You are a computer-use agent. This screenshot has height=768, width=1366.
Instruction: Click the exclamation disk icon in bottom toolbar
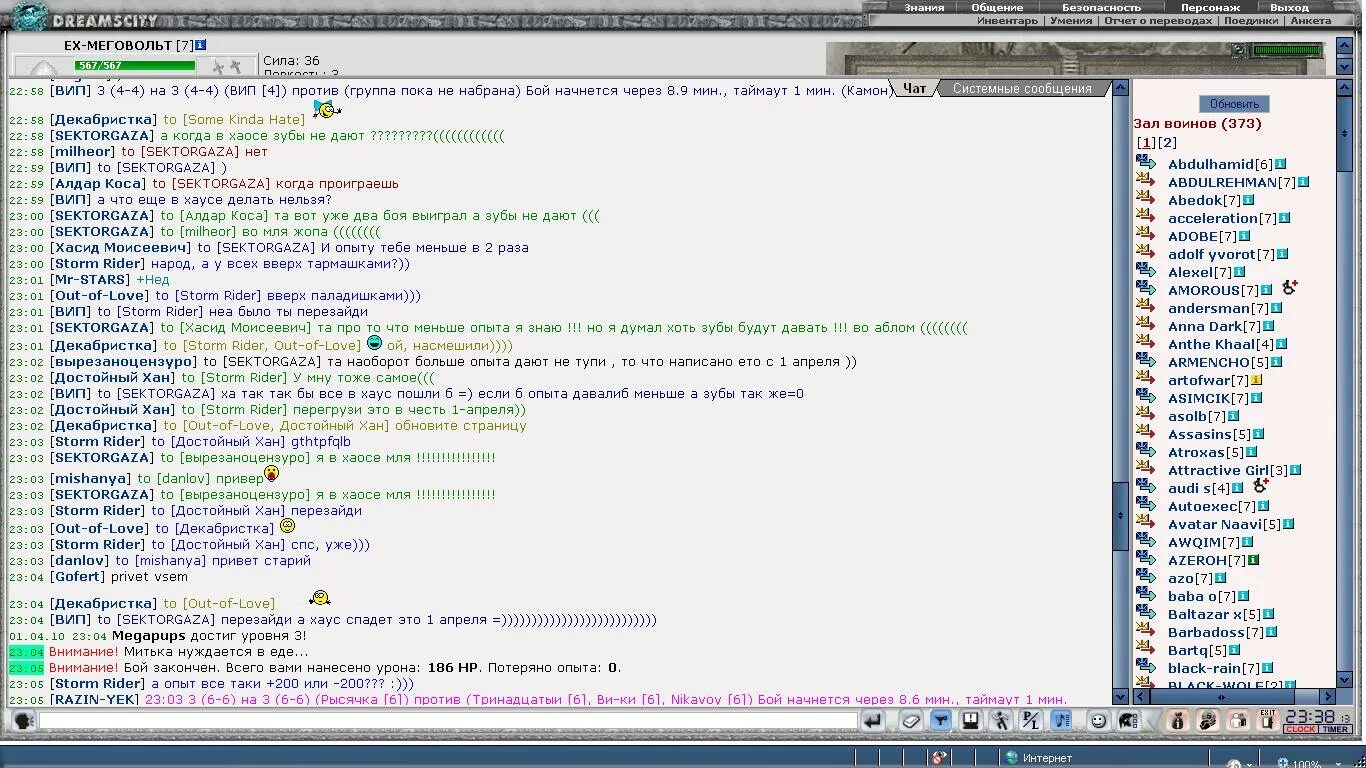[x=970, y=721]
